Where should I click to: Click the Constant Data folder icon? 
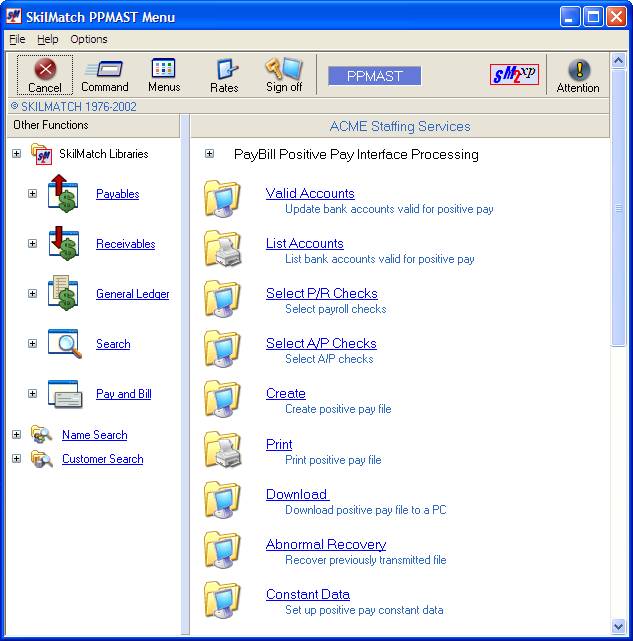click(x=222, y=599)
